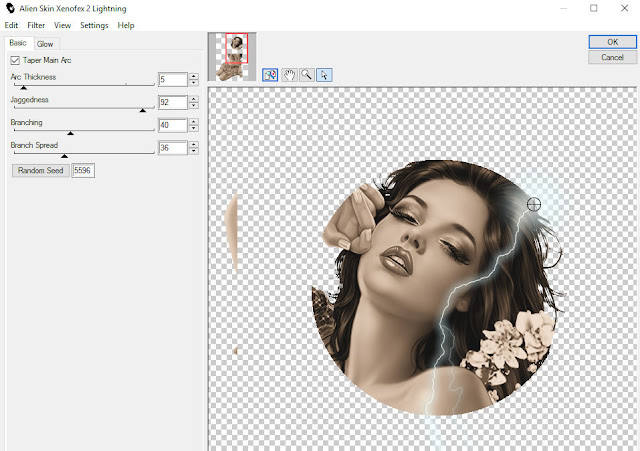The height and width of the screenshot is (451, 640).
Task: Decrease Arc Thickness with down arrow
Action: tap(194, 83)
